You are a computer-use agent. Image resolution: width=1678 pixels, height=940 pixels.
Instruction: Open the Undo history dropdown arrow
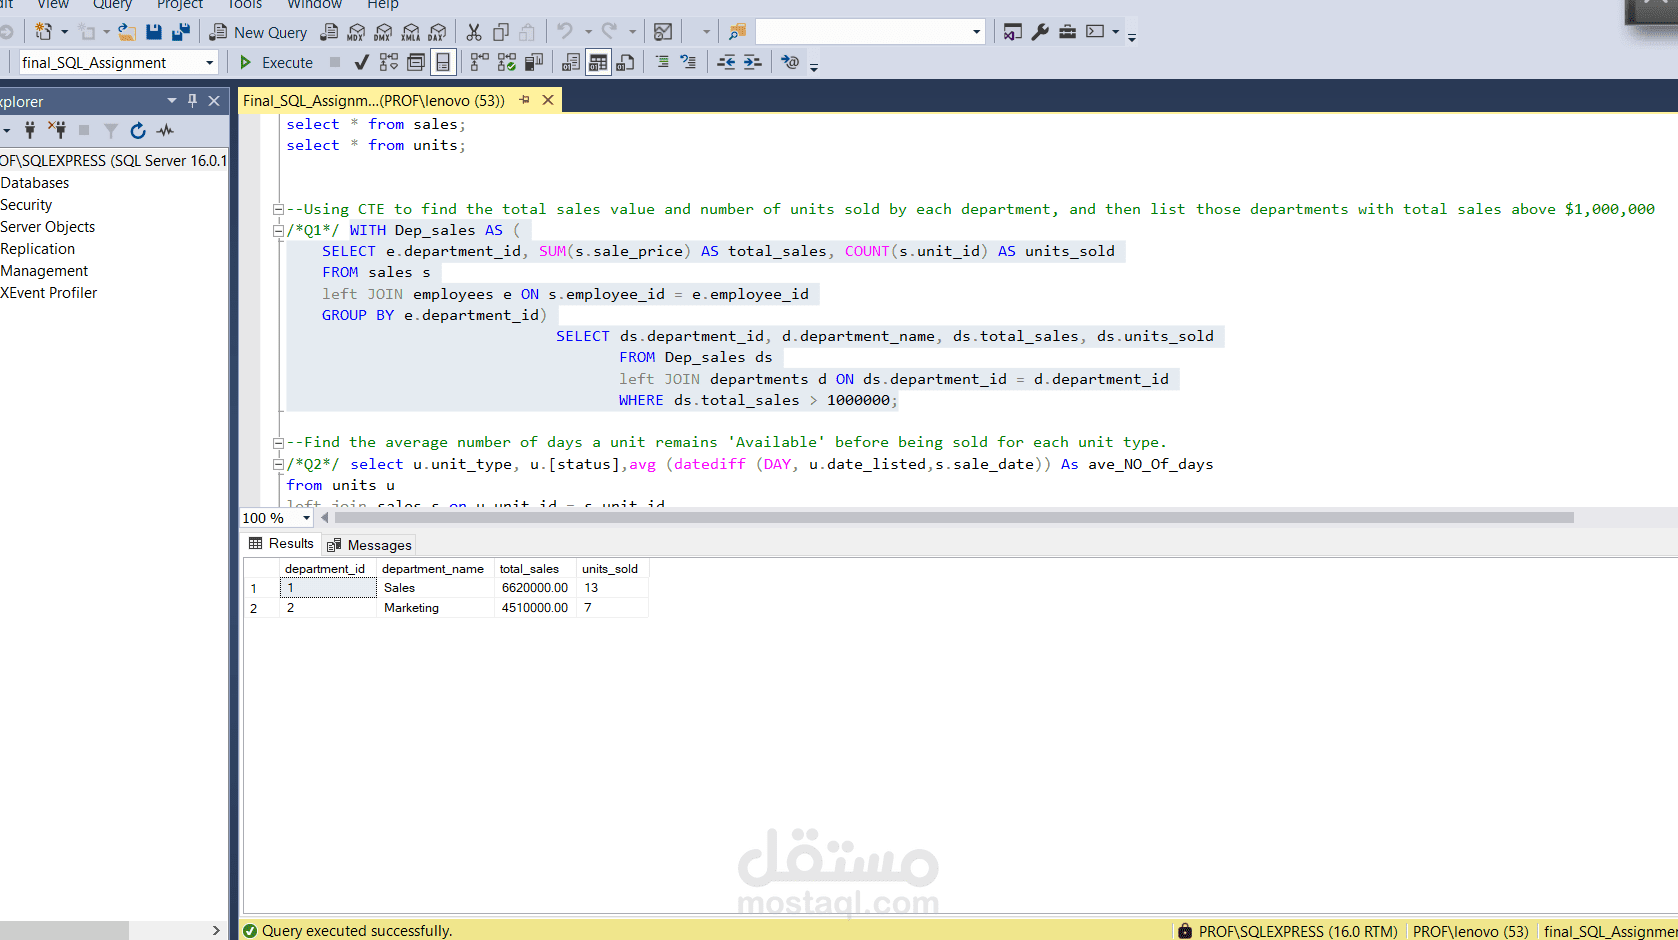588,32
